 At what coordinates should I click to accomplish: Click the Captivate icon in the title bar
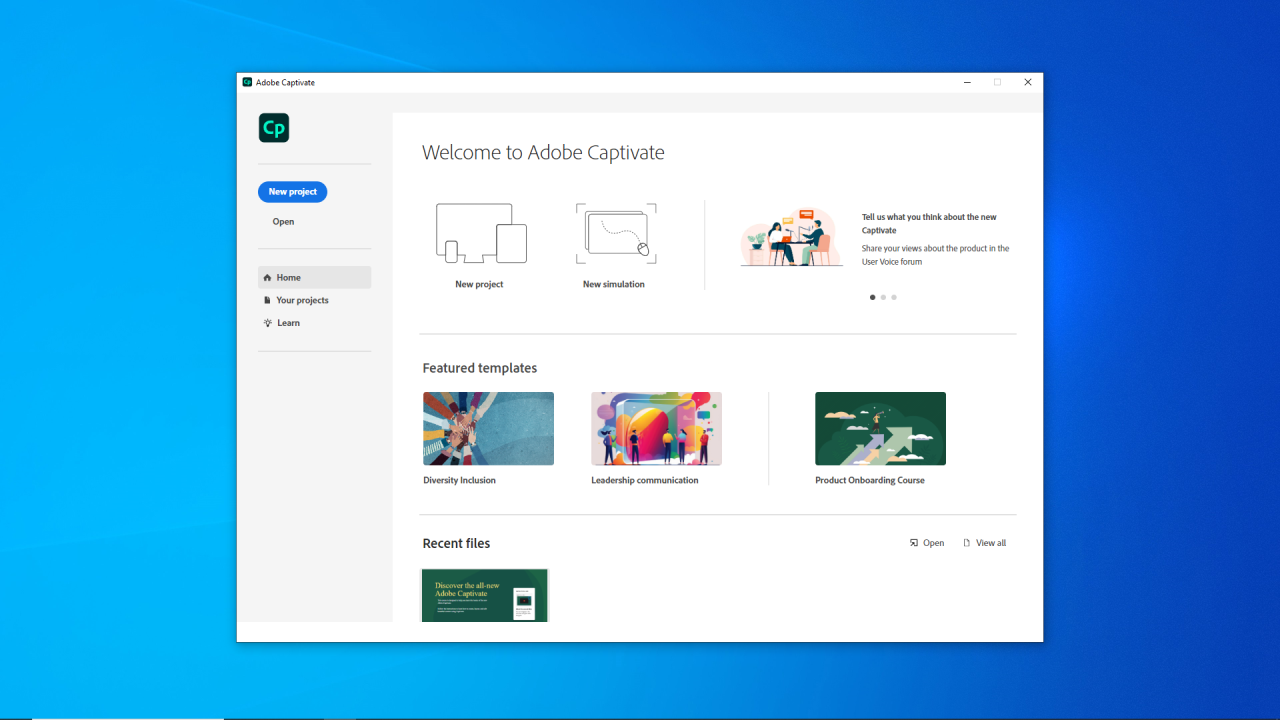click(247, 82)
